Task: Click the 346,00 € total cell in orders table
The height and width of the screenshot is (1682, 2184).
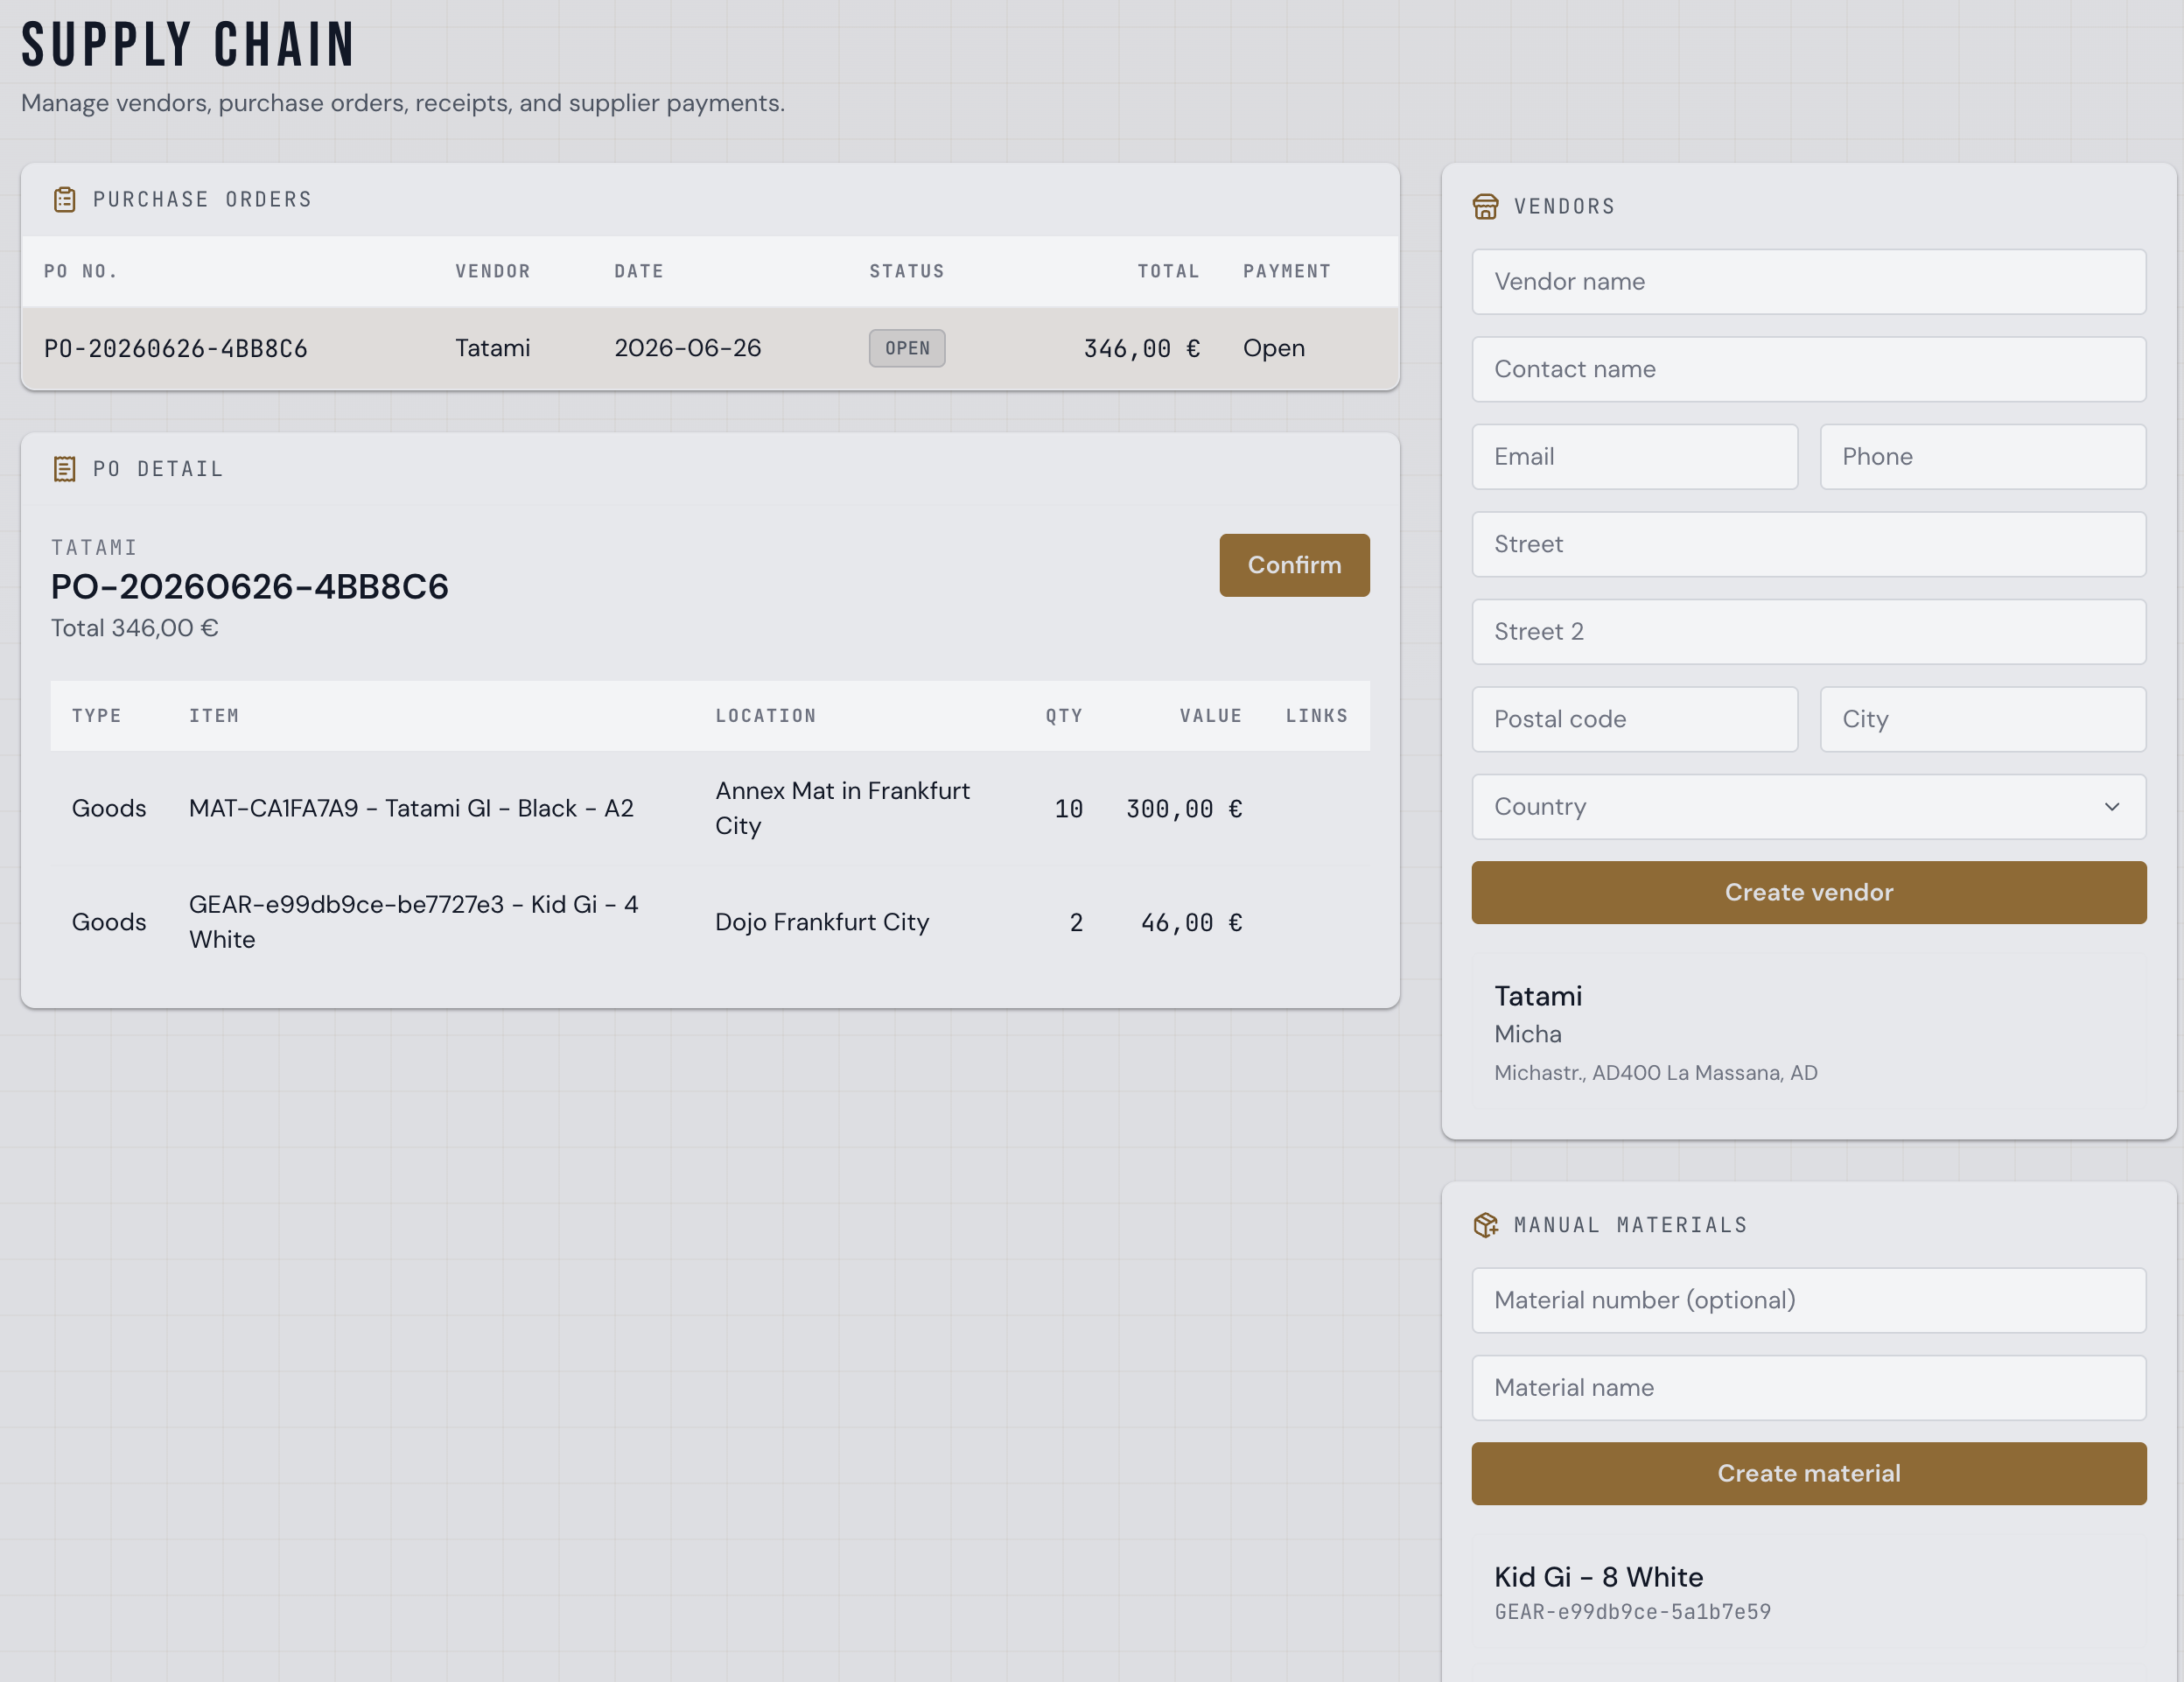Action: point(1142,348)
